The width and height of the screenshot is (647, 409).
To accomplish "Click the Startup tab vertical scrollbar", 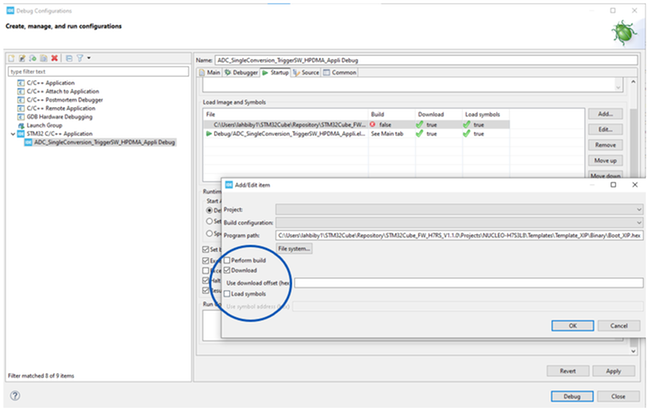I will (x=633, y=215).
